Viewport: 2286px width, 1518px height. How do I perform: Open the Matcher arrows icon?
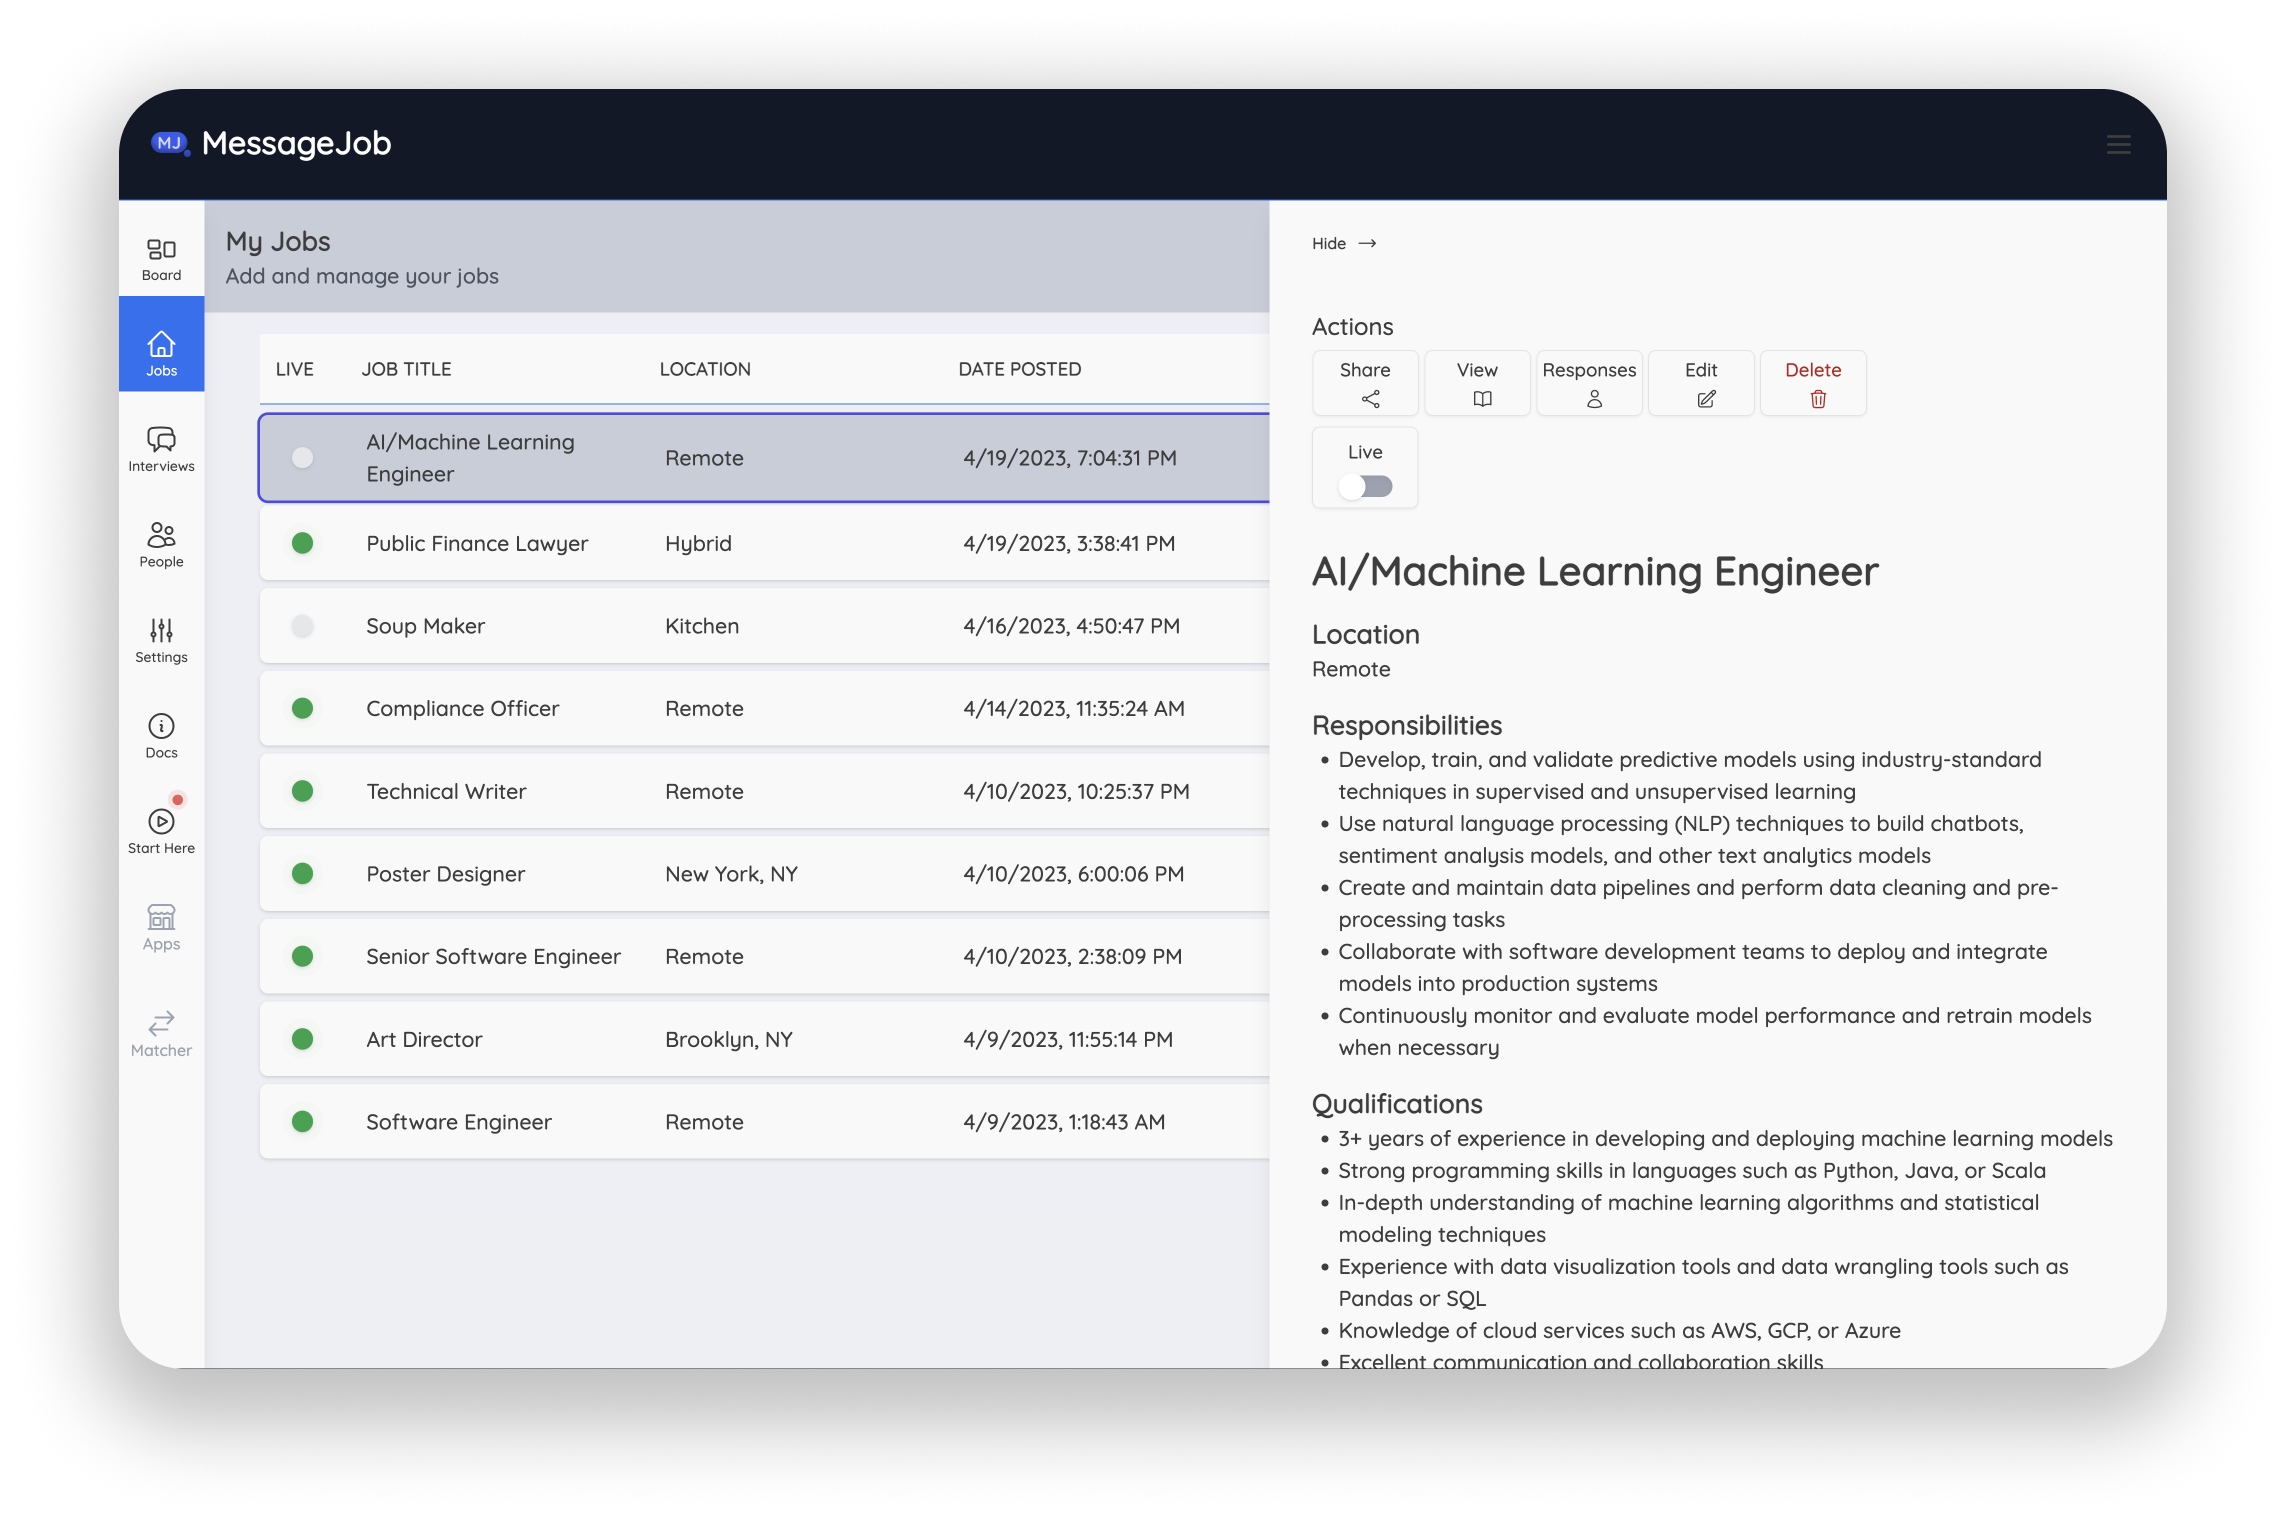click(x=161, y=1023)
